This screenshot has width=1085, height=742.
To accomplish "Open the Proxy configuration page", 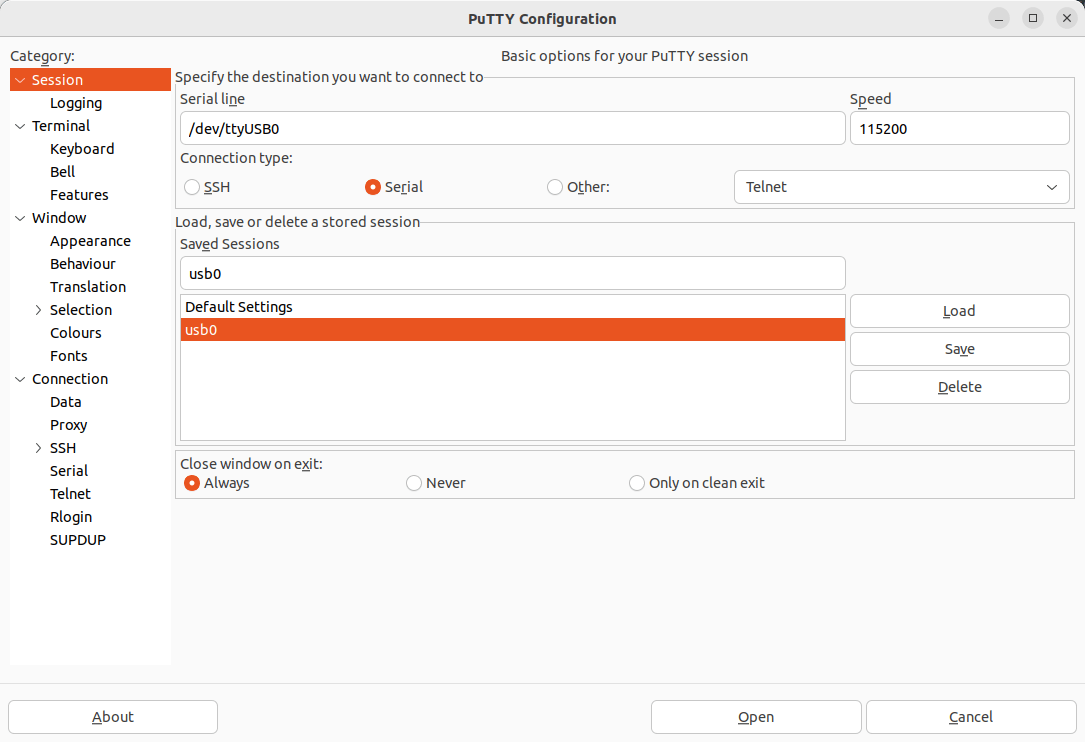I will (68, 424).
